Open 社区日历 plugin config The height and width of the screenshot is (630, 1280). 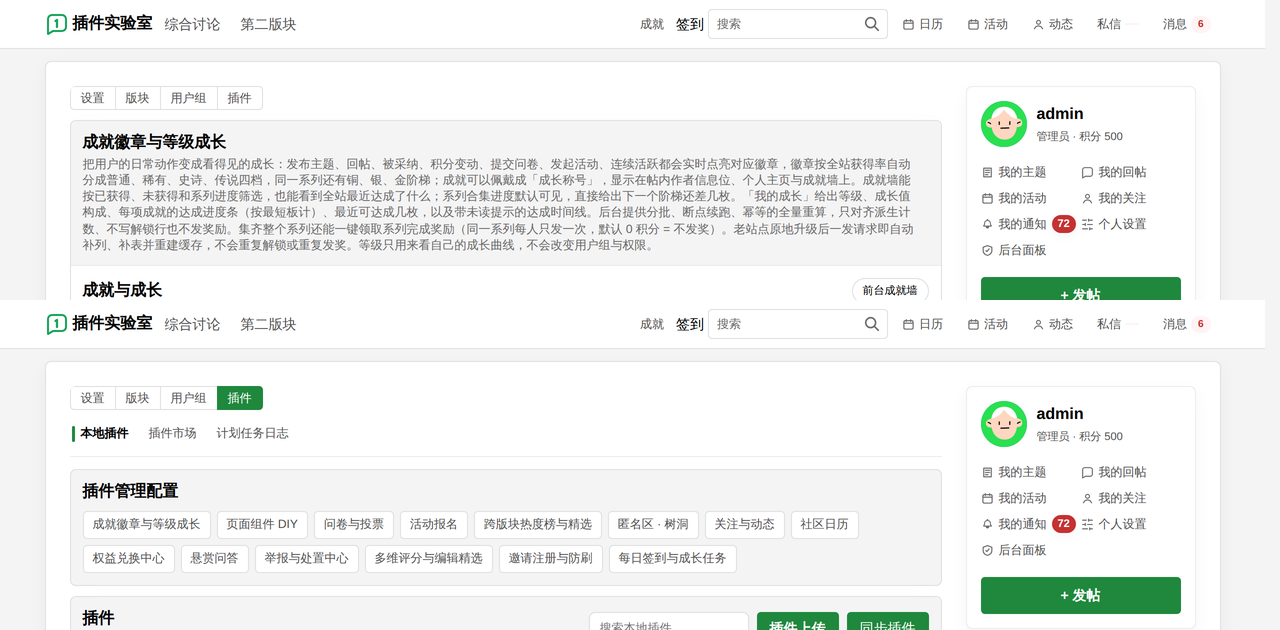click(825, 524)
